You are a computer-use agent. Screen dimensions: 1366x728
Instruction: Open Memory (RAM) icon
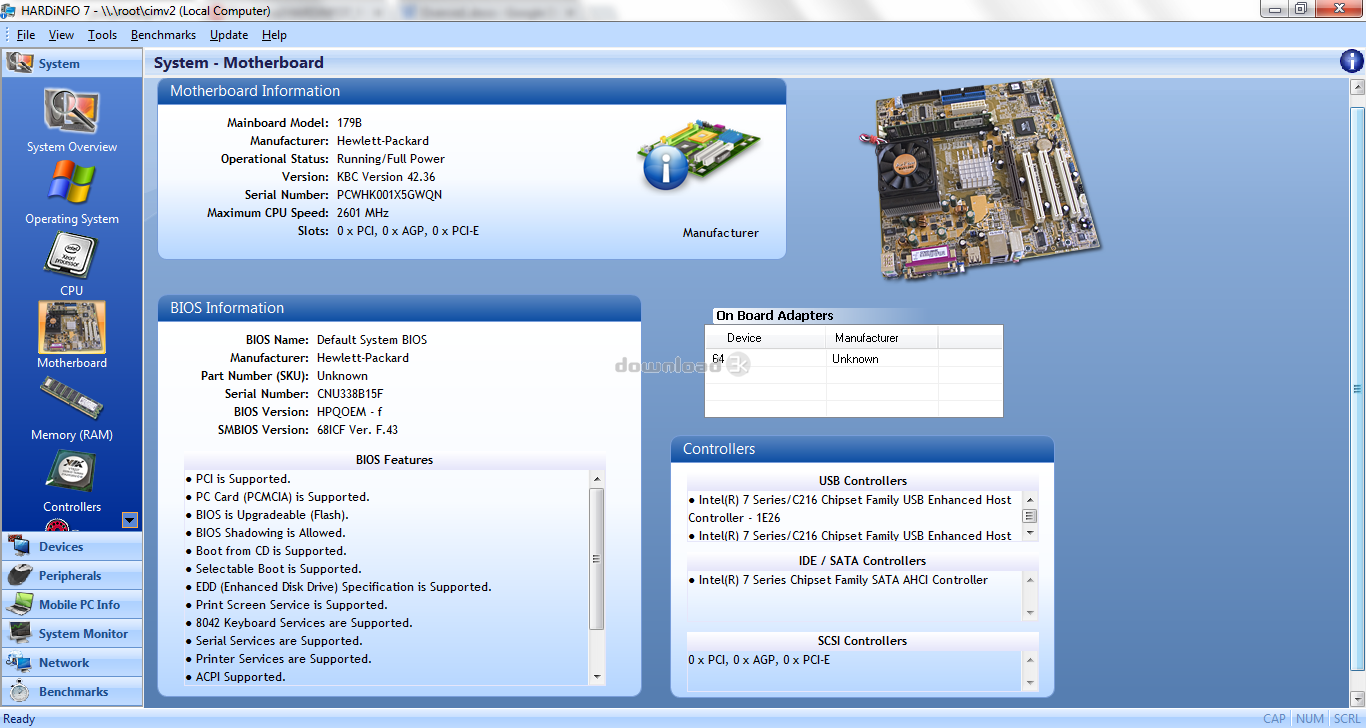(71, 399)
